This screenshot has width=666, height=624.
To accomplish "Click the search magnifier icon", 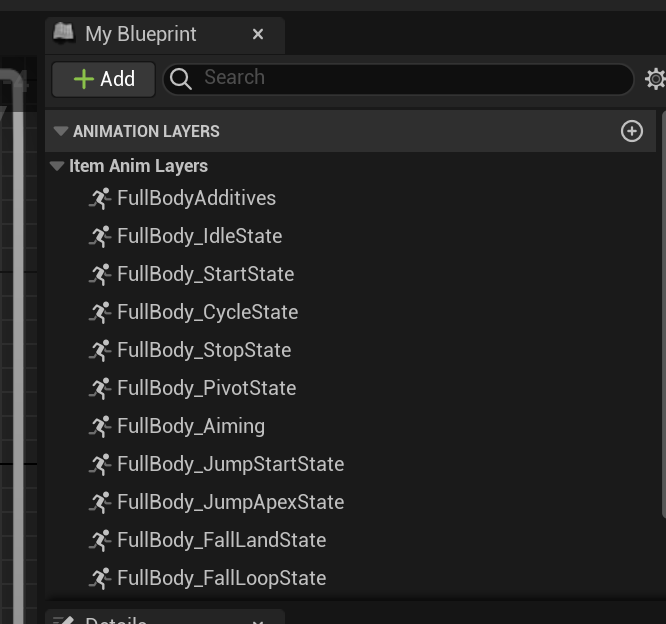I will coord(181,79).
